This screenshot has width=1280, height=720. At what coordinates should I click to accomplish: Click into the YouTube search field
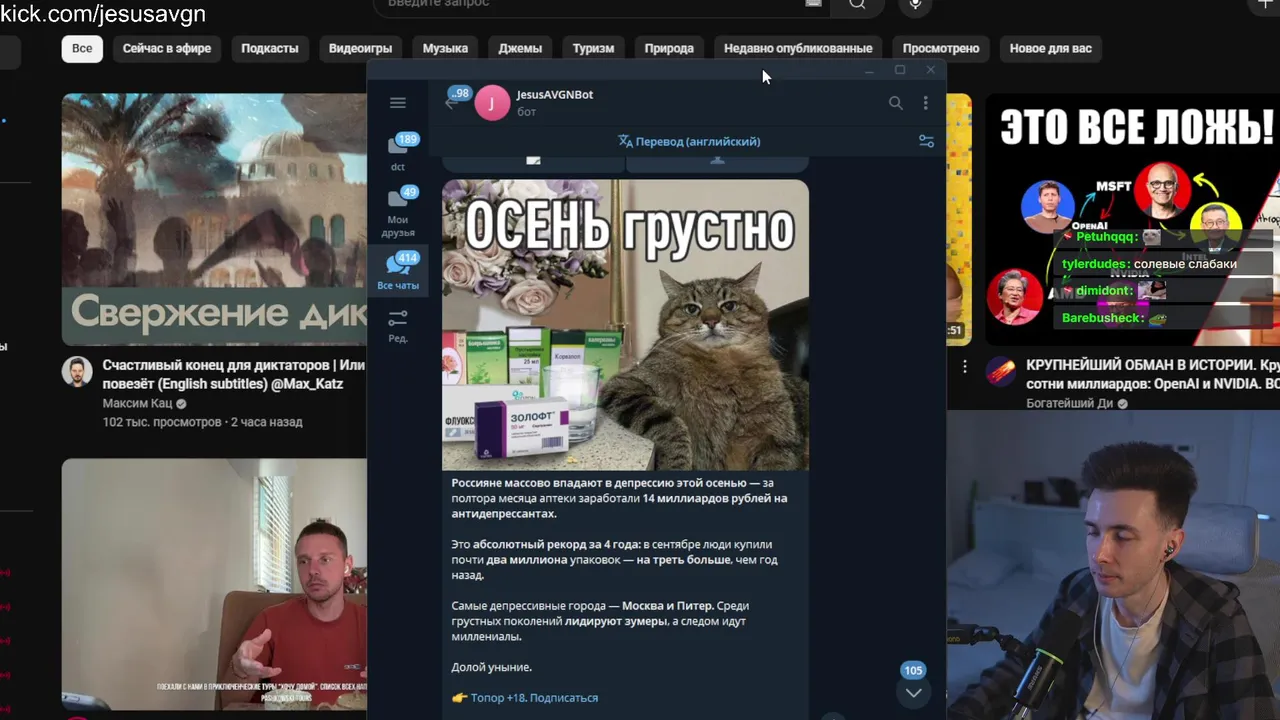pyautogui.click(x=600, y=5)
